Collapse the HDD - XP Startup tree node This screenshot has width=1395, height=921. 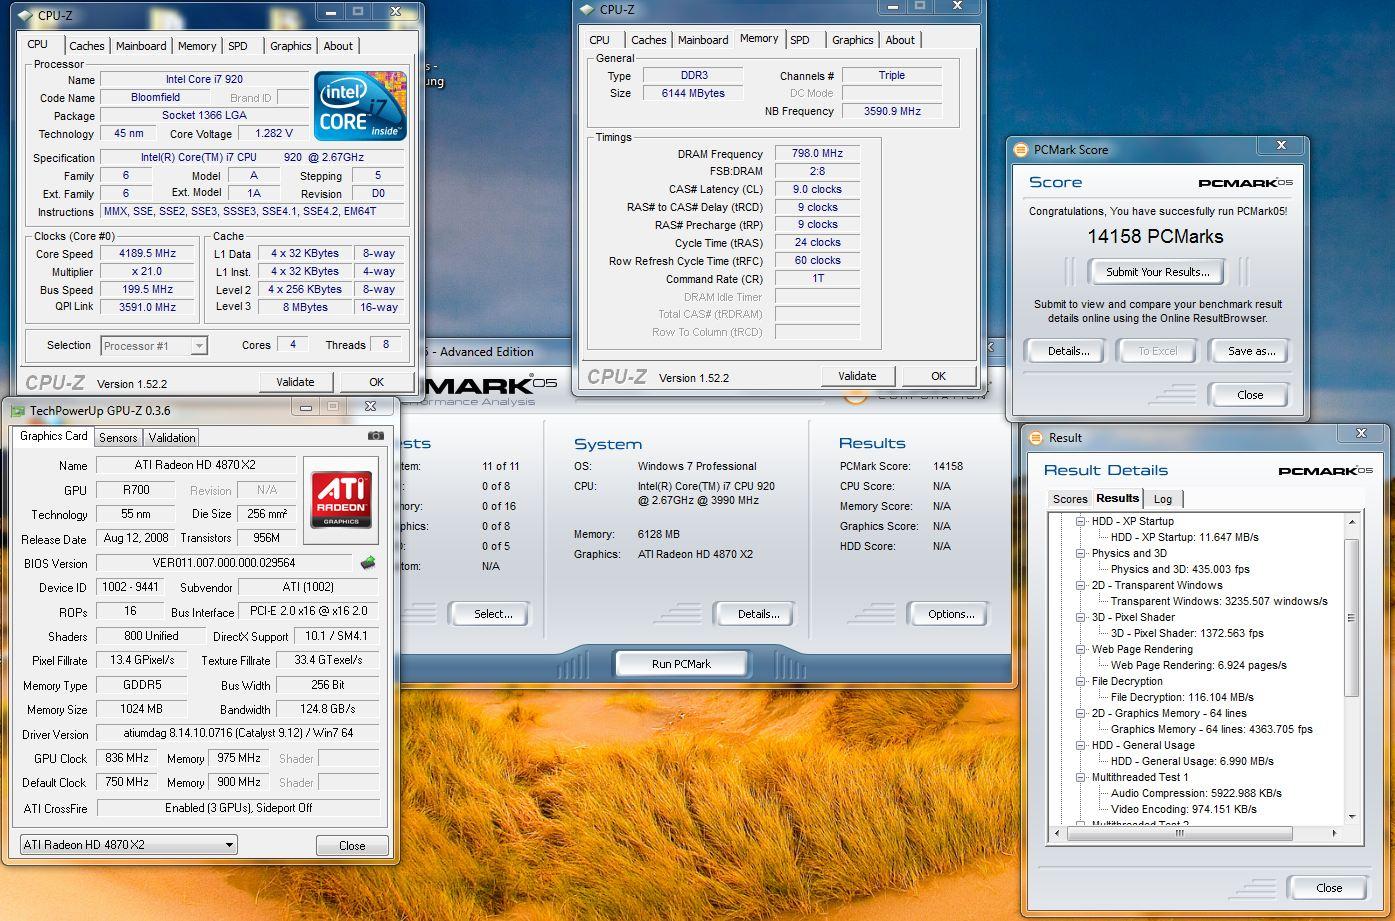pyautogui.click(x=1081, y=521)
